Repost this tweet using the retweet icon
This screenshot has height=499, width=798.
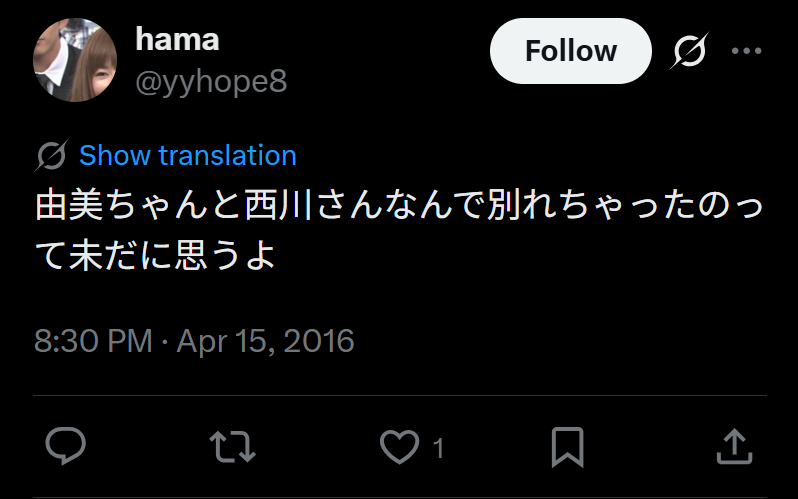pos(234,446)
